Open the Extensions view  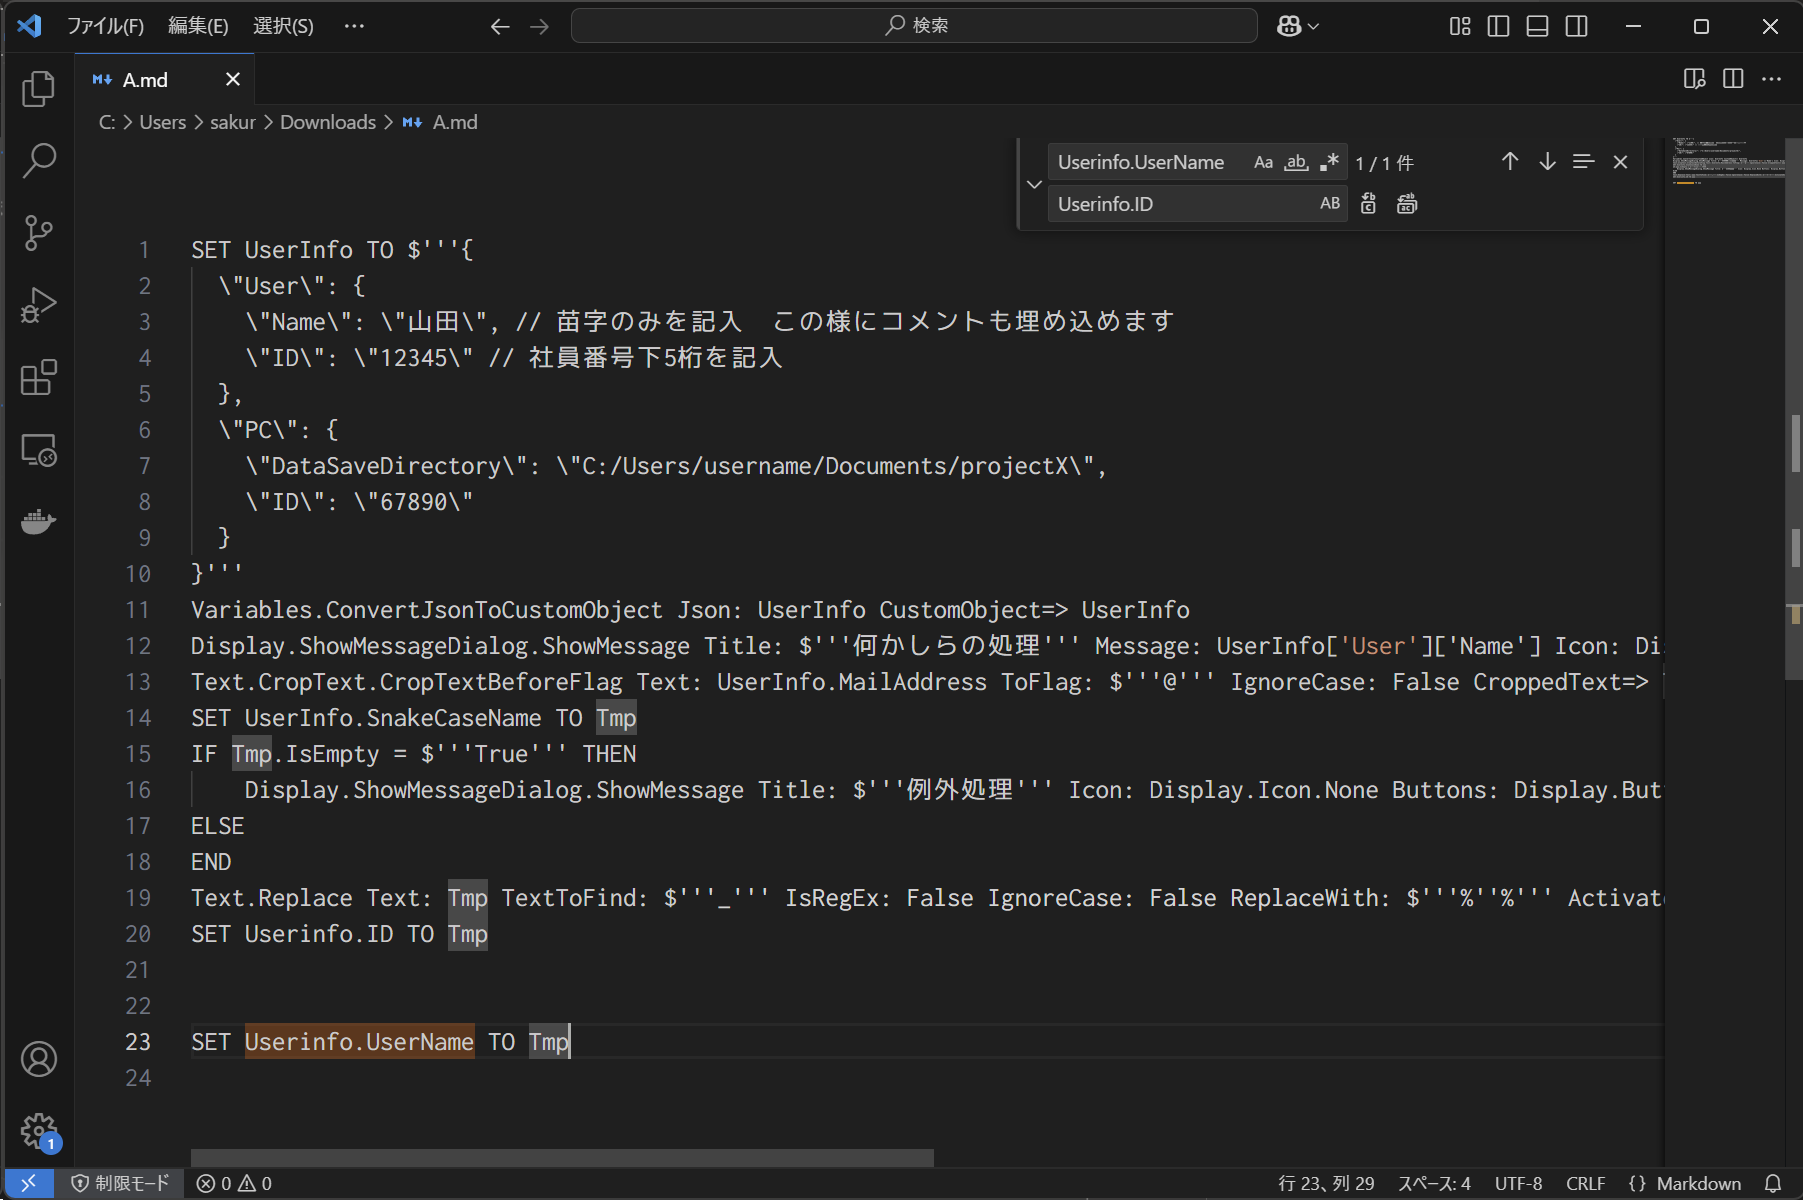[x=38, y=377]
